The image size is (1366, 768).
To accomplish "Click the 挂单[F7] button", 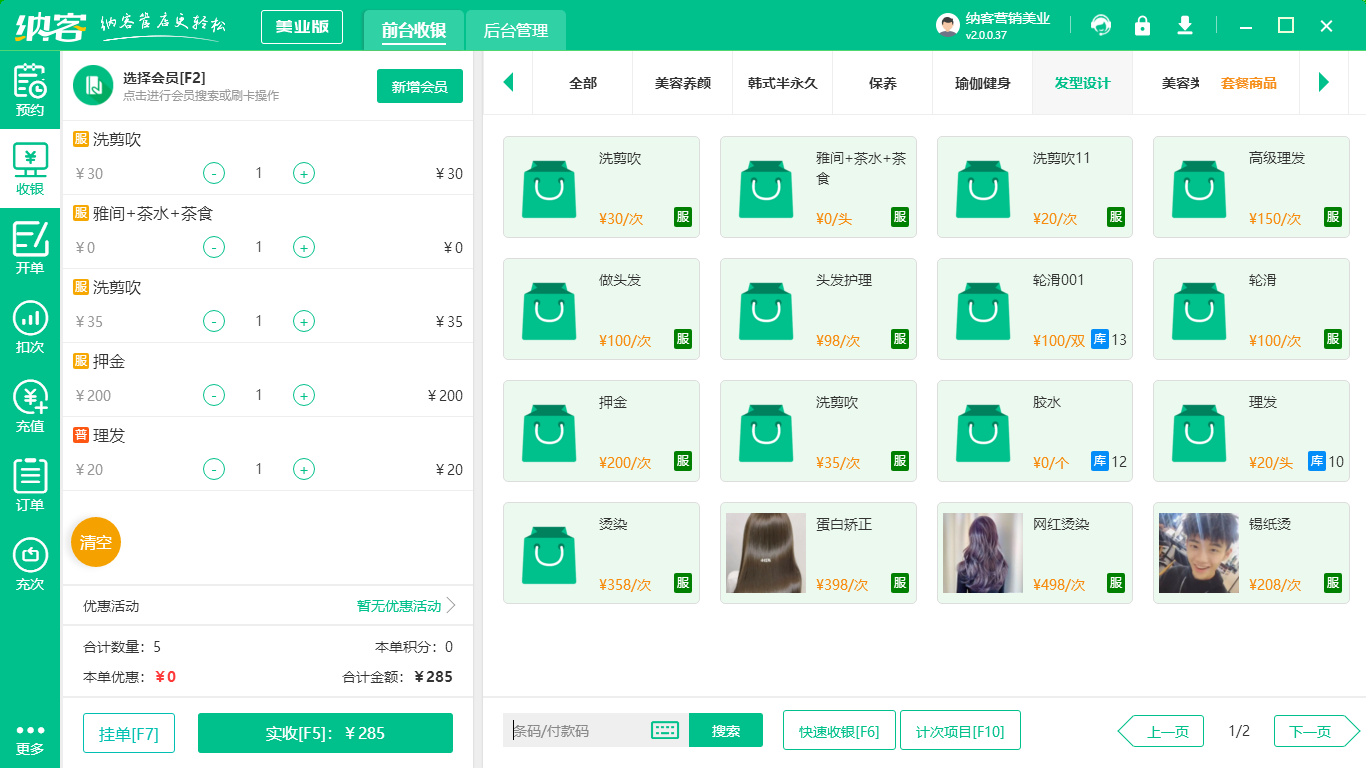I will pos(129,733).
